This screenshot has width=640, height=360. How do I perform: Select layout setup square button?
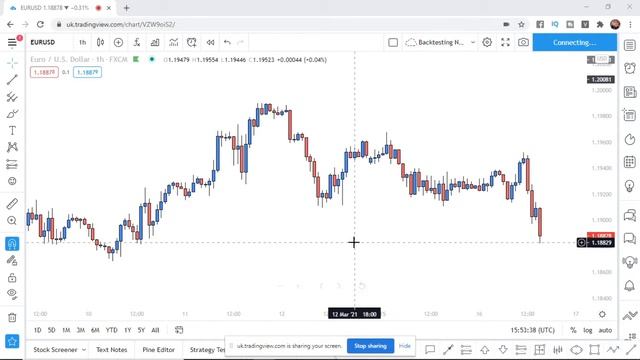(393, 42)
